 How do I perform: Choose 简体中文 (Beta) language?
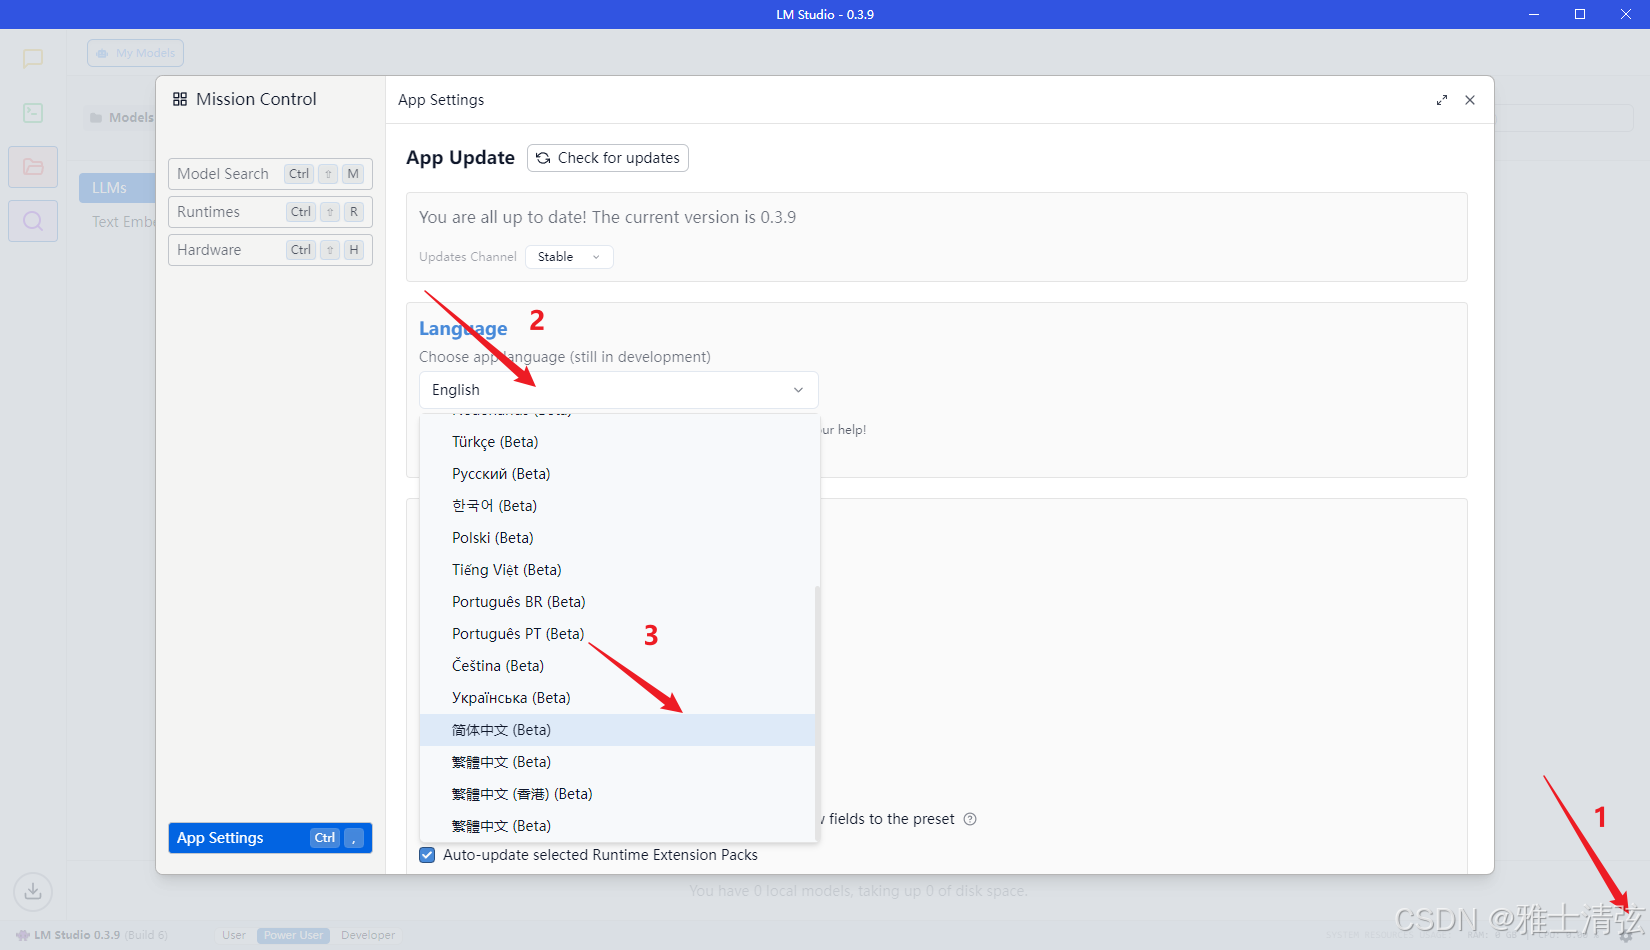point(617,730)
